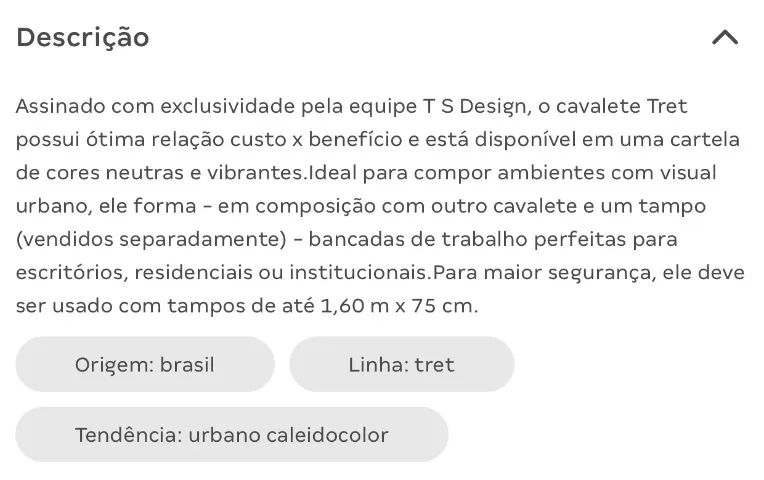Viewport: 764px width, 480px height.
Task: Click the text '(vendidos separadamente)'
Action: pyautogui.click(x=151, y=239)
